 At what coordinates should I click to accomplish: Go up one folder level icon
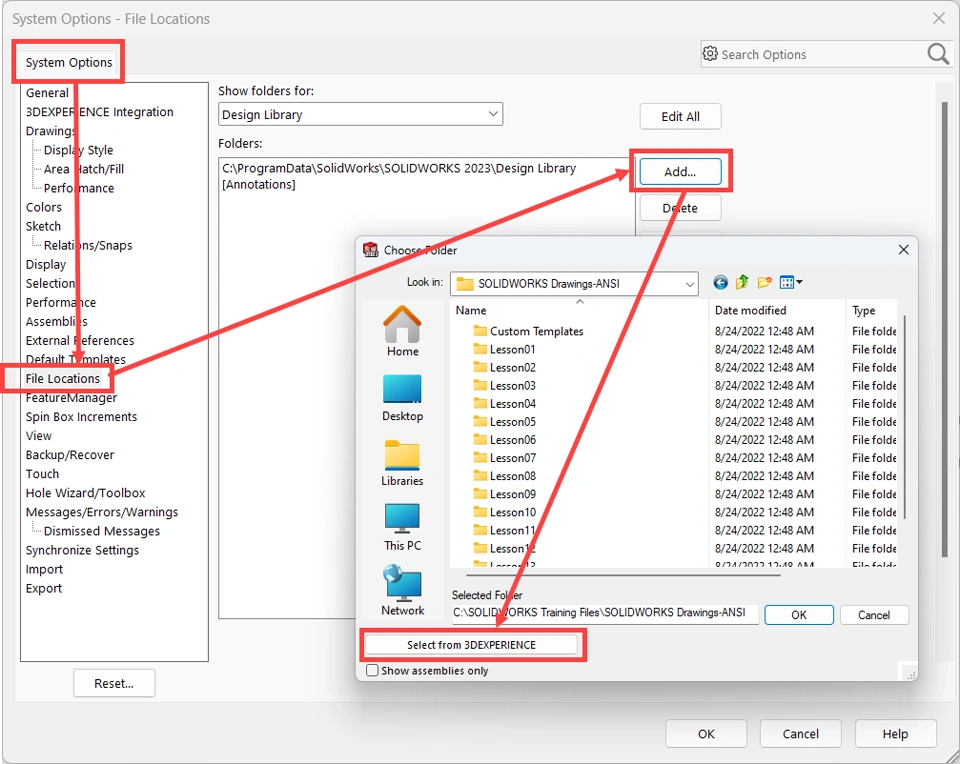coord(742,282)
